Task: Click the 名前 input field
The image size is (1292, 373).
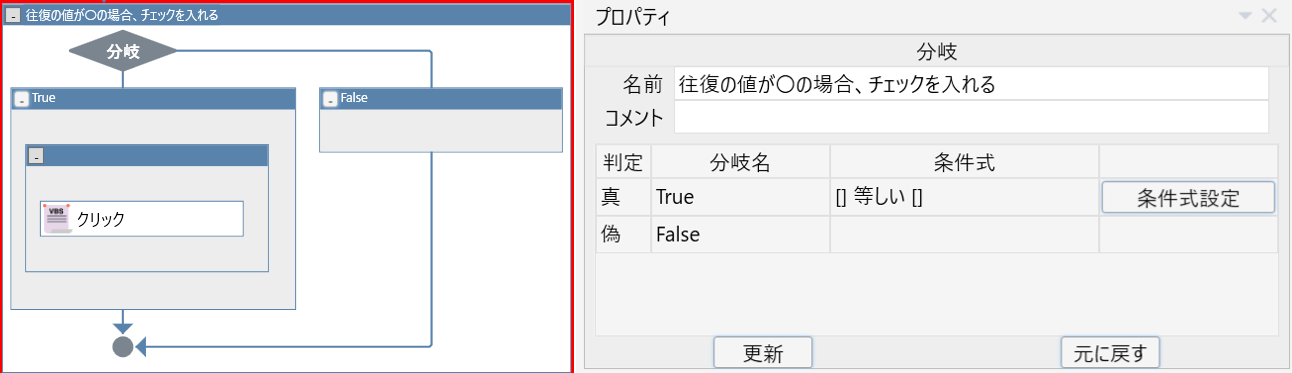Action: (x=971, y=84)
